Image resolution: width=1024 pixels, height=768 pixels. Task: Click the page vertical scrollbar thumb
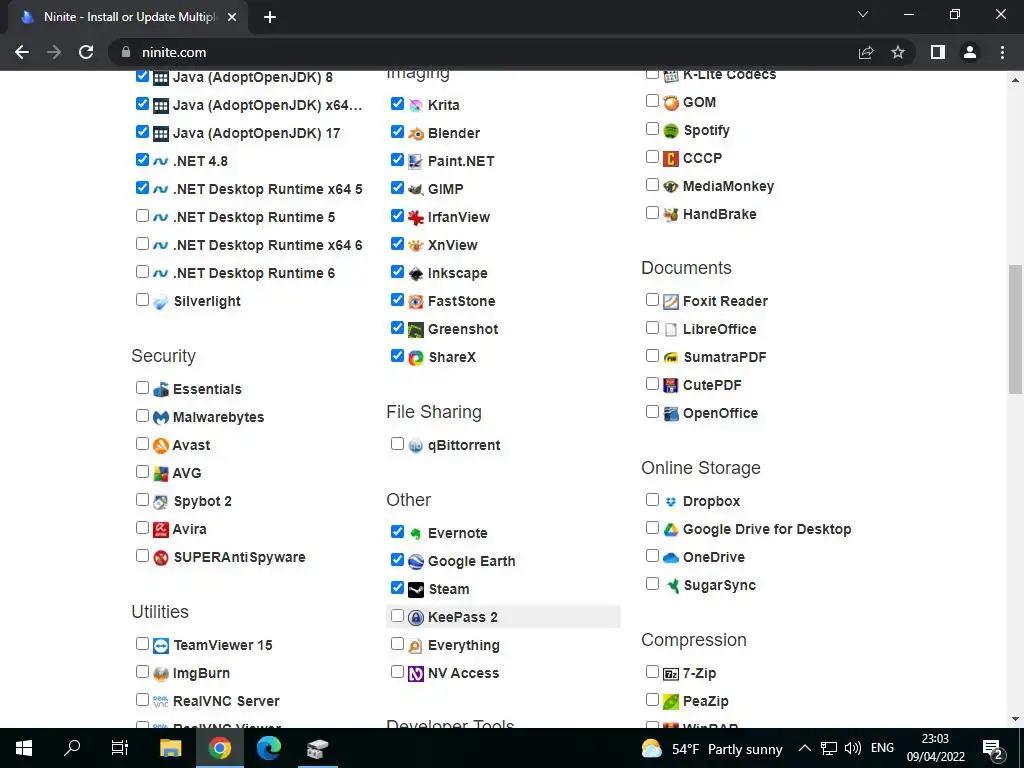tap(1015, 329)
